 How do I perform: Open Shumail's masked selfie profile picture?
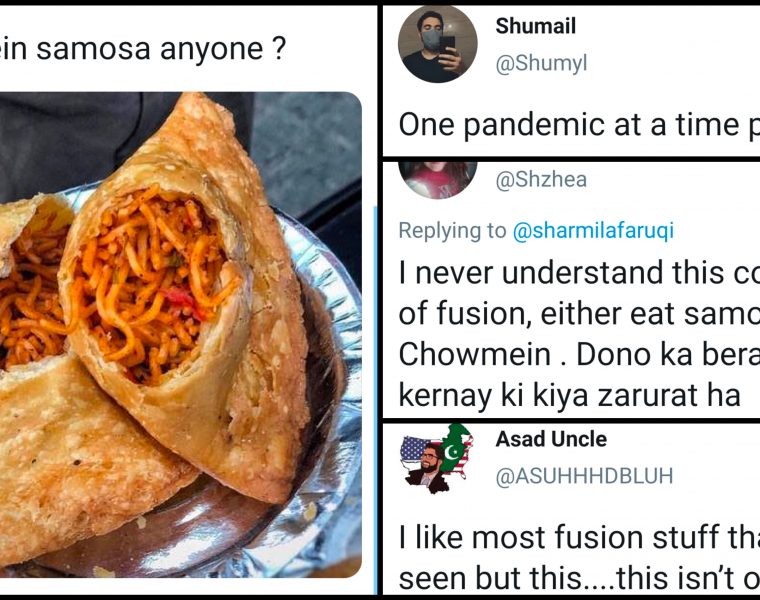click(x=438, y=44)
